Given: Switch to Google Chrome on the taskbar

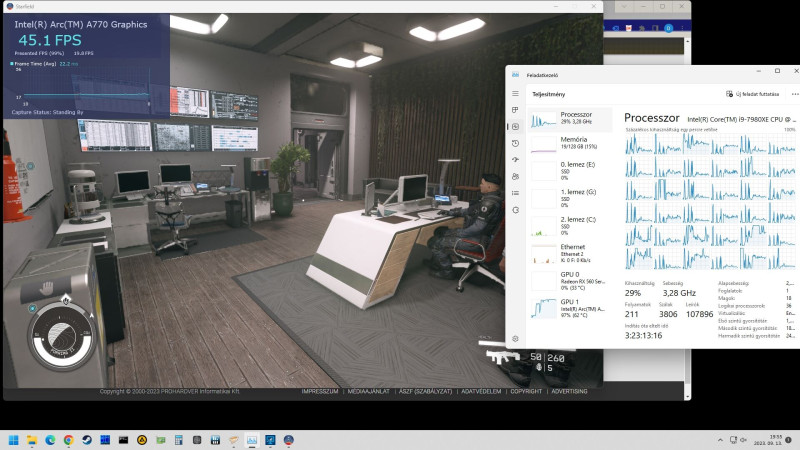Looking at the screenshot, I should tap(68, 440).
